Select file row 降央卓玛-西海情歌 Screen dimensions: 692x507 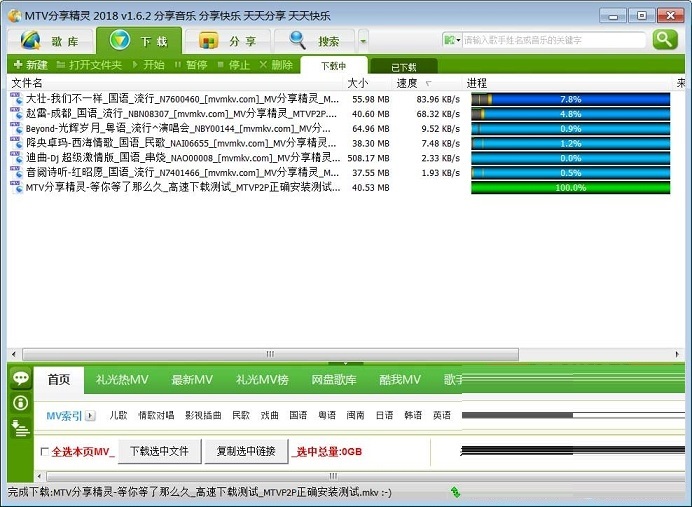340,143
